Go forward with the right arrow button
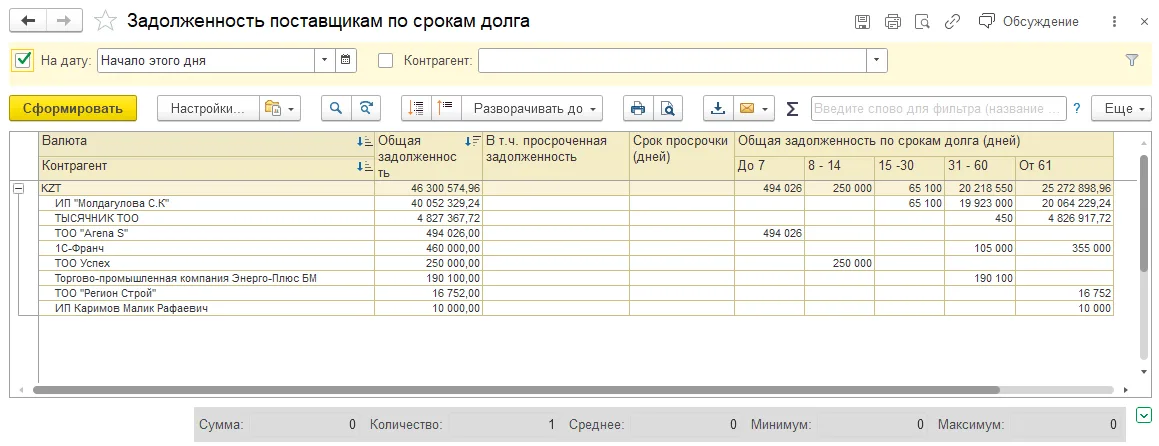The image size is (1159, 446). [x=64, y=21]
